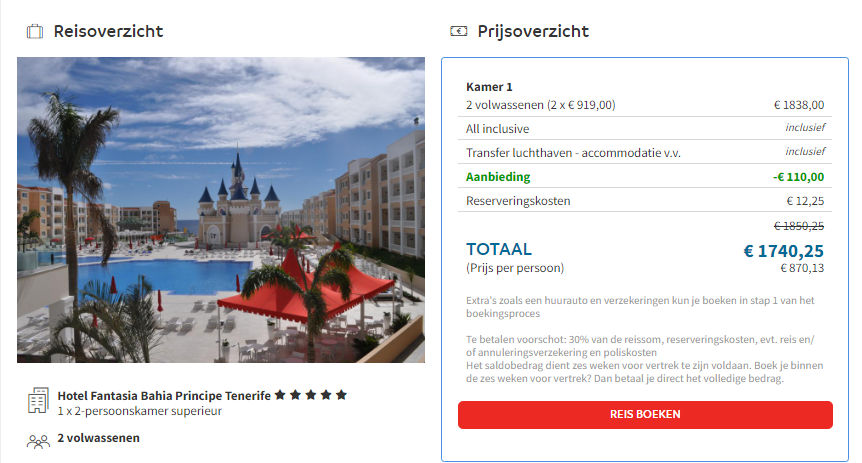Click the Transfer luchthaven - accommodatie row
The image size is (862, 463).
(645, 152)
